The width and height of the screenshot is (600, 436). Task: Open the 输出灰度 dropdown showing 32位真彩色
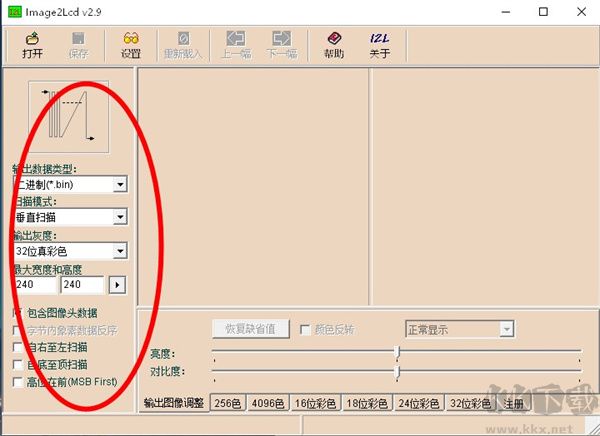point(70,251)
